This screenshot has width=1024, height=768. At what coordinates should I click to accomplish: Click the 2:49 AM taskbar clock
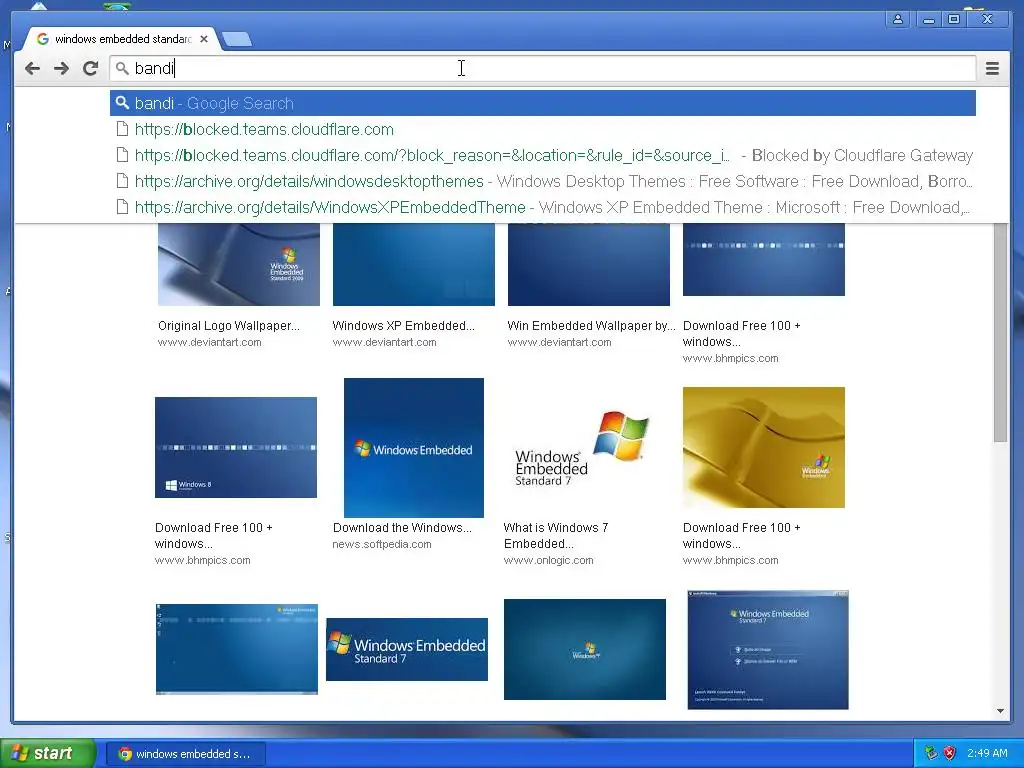click(987, 753)
